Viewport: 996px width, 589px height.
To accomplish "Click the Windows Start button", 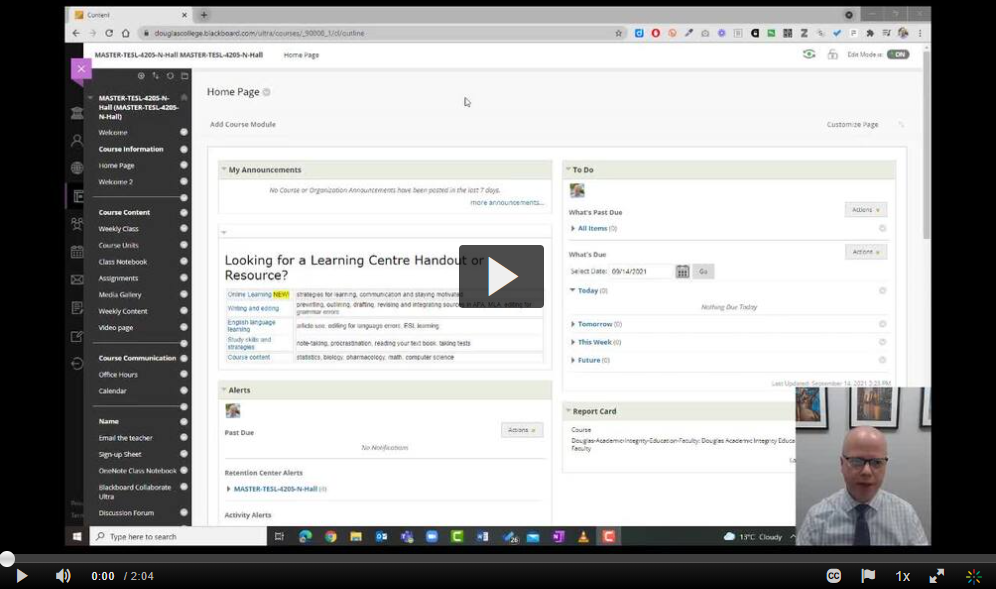I will 77,536.
